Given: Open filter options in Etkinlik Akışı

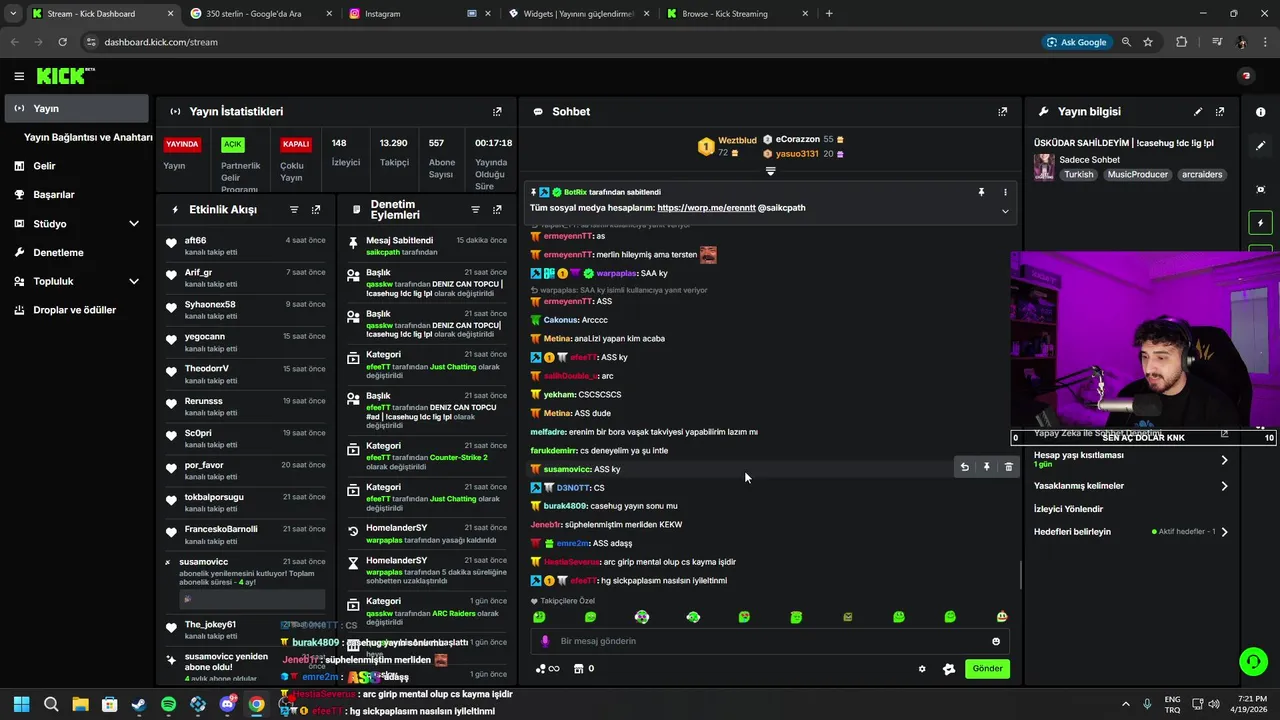Looking at the screenshot, I should click(x=294, y=210).
